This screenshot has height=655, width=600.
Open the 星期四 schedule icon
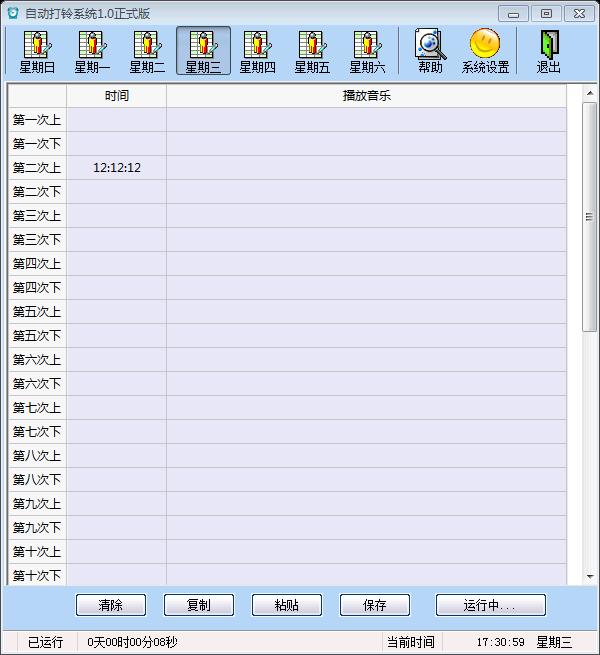click(x=257, y=51)
